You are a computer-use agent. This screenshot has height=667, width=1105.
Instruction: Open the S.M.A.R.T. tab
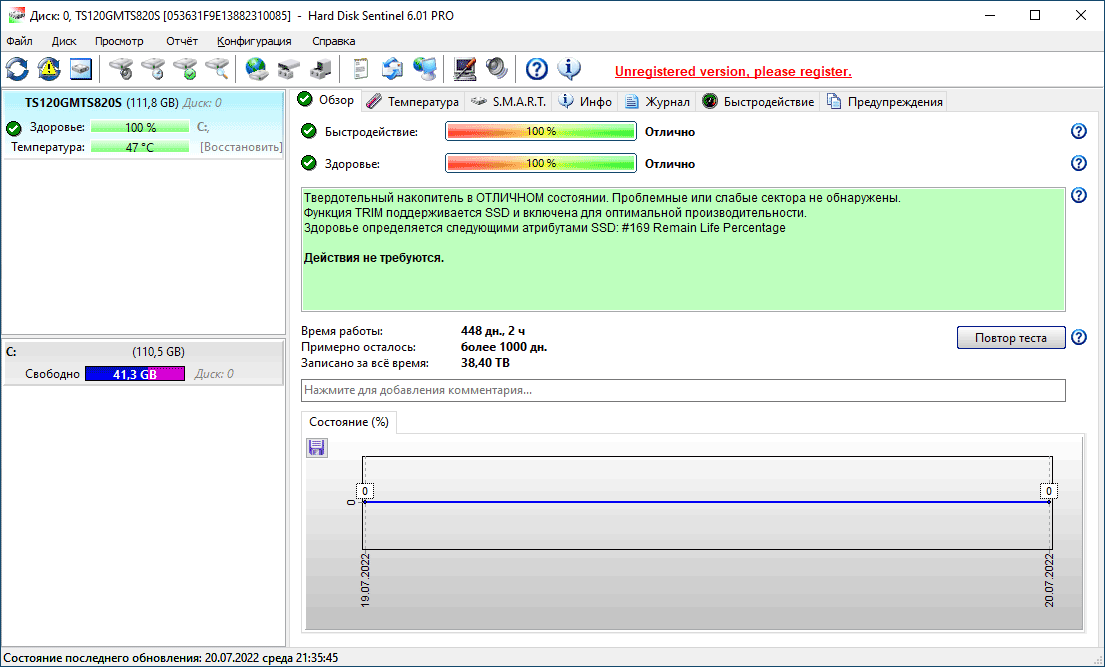(508, 102)
